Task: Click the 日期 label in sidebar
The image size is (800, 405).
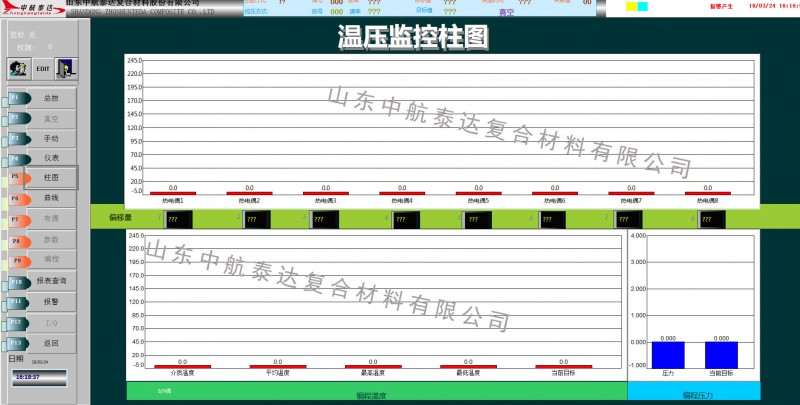Action: pyautogui.click(x=16, y=359)
